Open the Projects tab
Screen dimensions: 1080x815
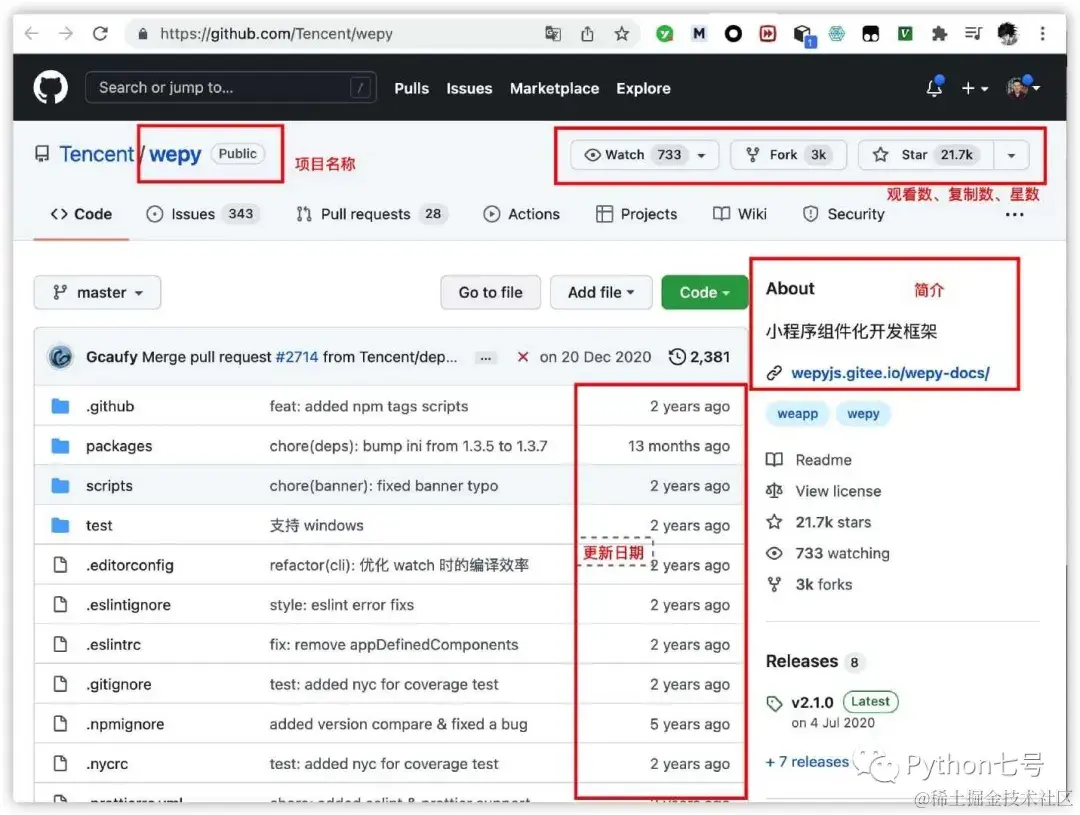pos(636,214)
